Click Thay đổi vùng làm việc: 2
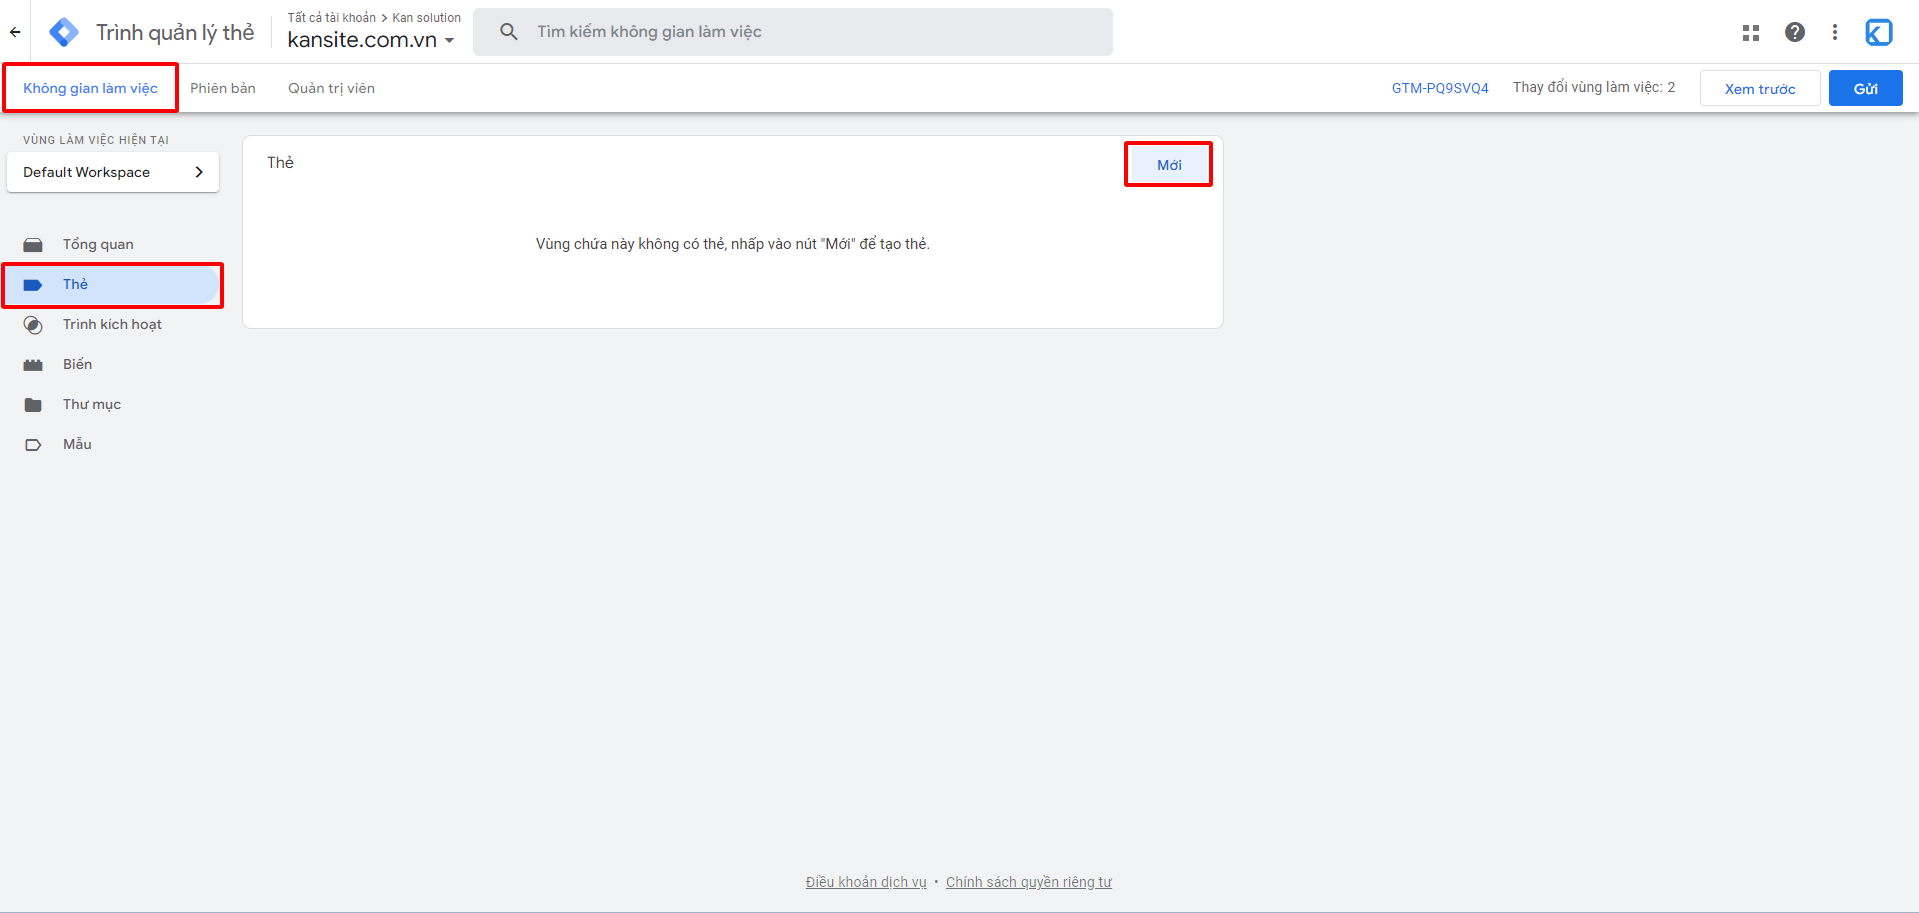Screen dimensions: 1919x913 click(1594, 87)
